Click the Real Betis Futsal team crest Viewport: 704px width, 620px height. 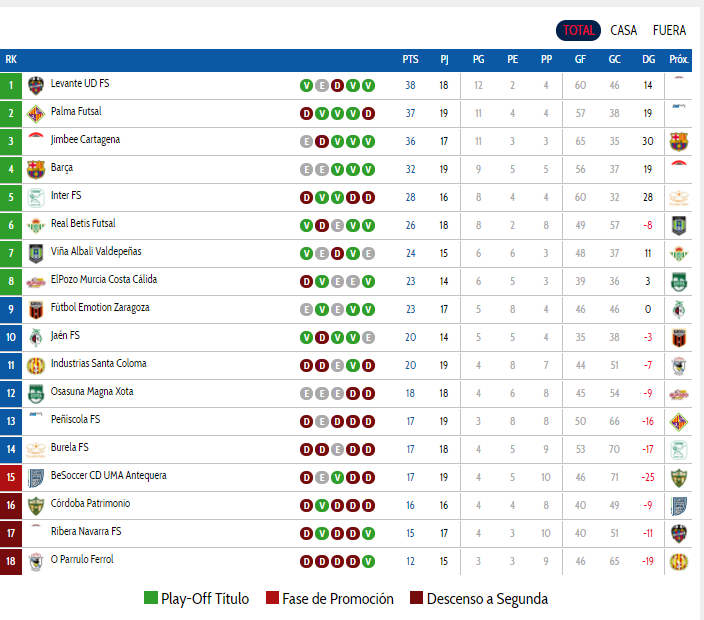click(35, 225)
